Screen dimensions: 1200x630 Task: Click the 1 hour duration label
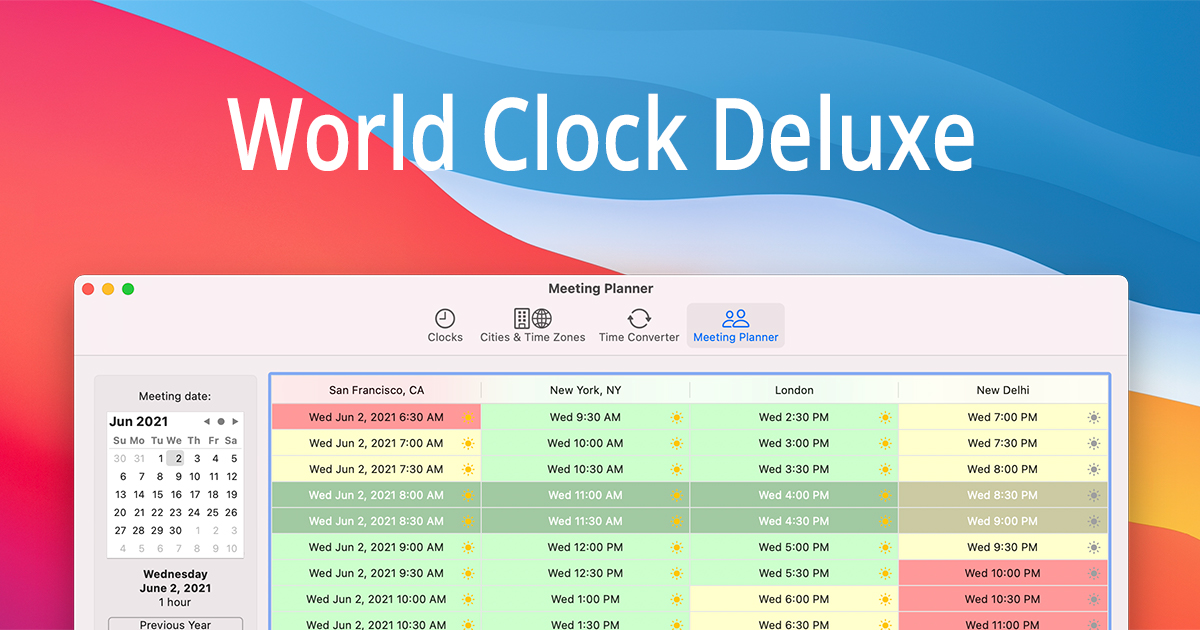point(176,602)
